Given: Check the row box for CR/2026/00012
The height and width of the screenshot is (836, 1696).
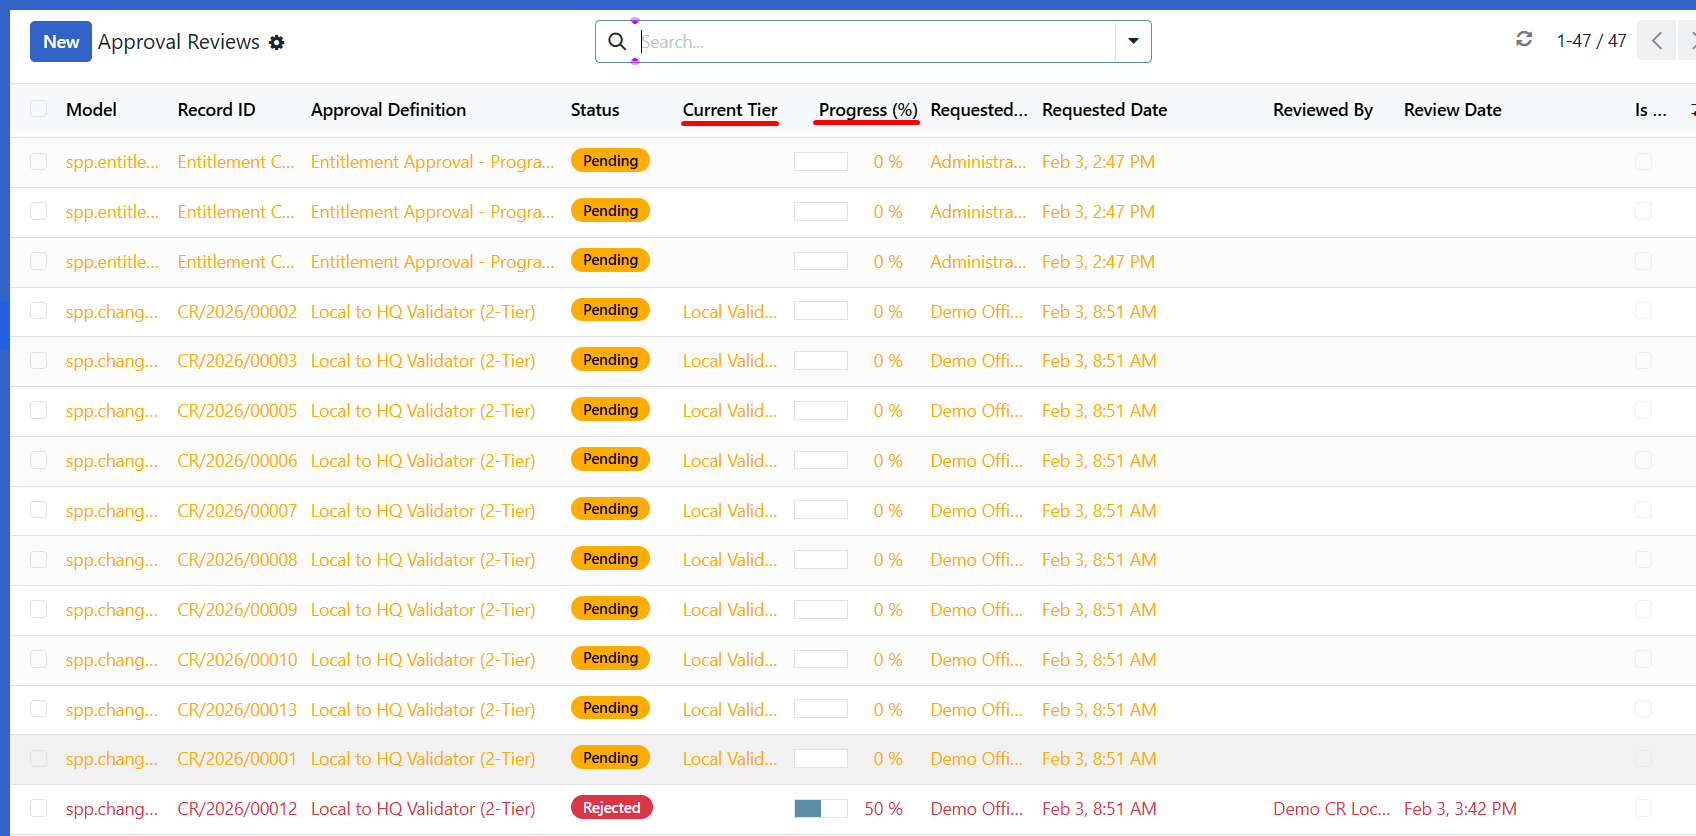Looking at the screenshot, I should tap(39, 808).
